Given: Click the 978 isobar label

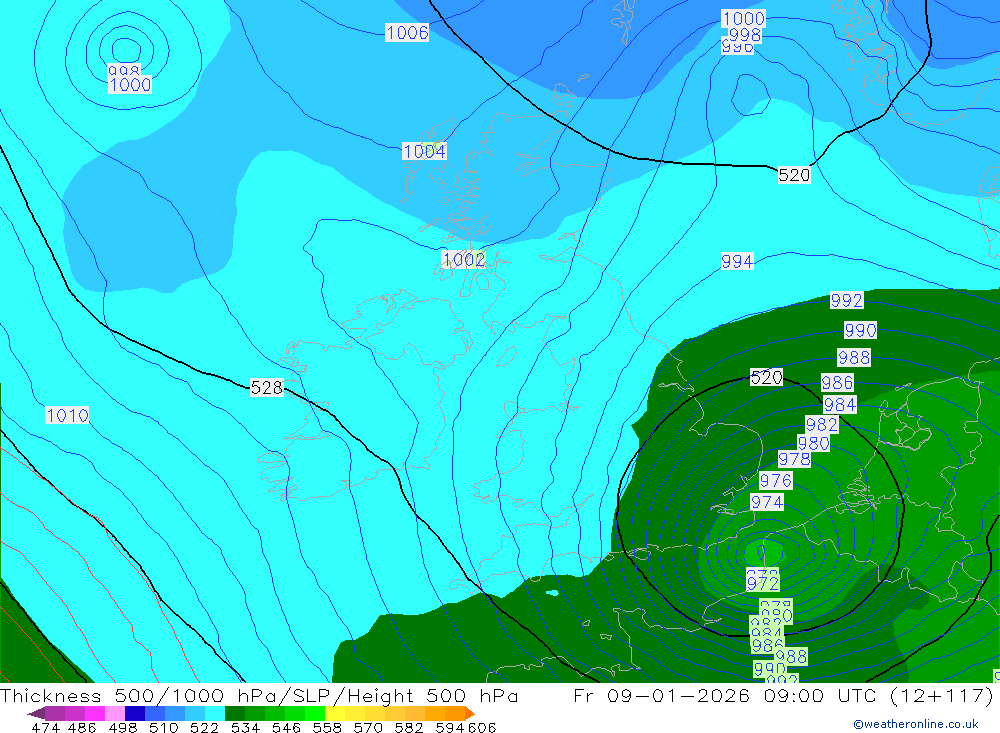Looking at the screenshot, I should (794, 459).
